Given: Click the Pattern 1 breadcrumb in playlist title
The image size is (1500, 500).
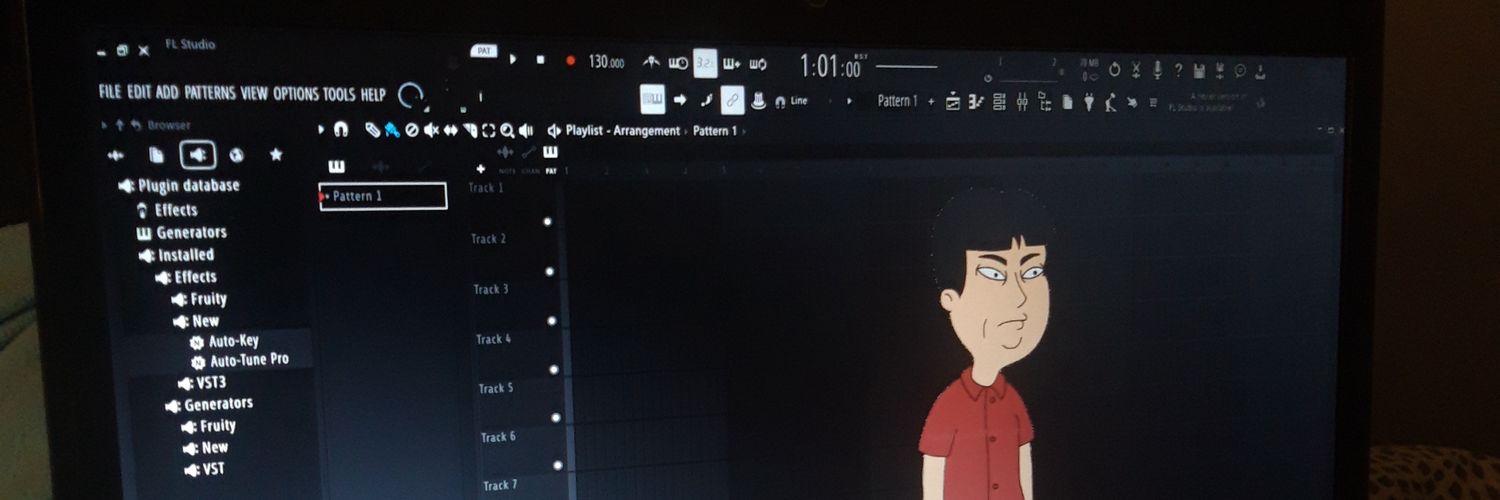Looking at the screenshot, I should [x=715, y=131].
